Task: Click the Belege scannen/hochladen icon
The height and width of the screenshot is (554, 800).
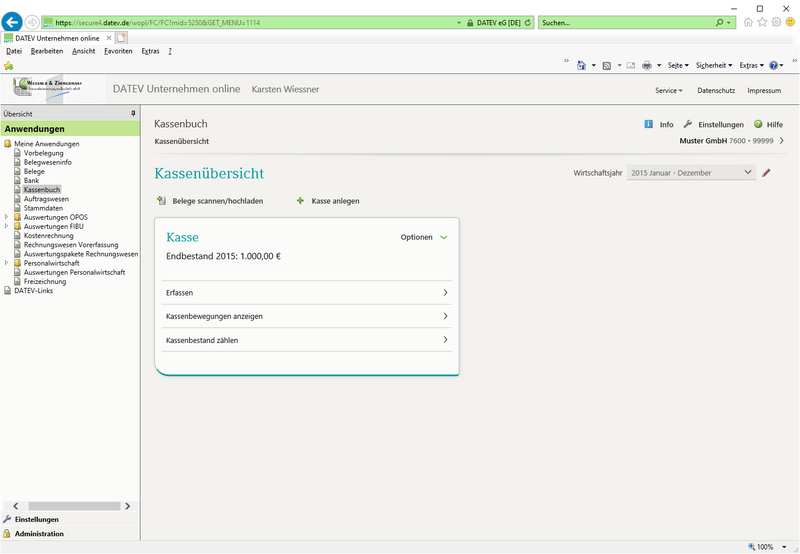Action: [161, 200]
